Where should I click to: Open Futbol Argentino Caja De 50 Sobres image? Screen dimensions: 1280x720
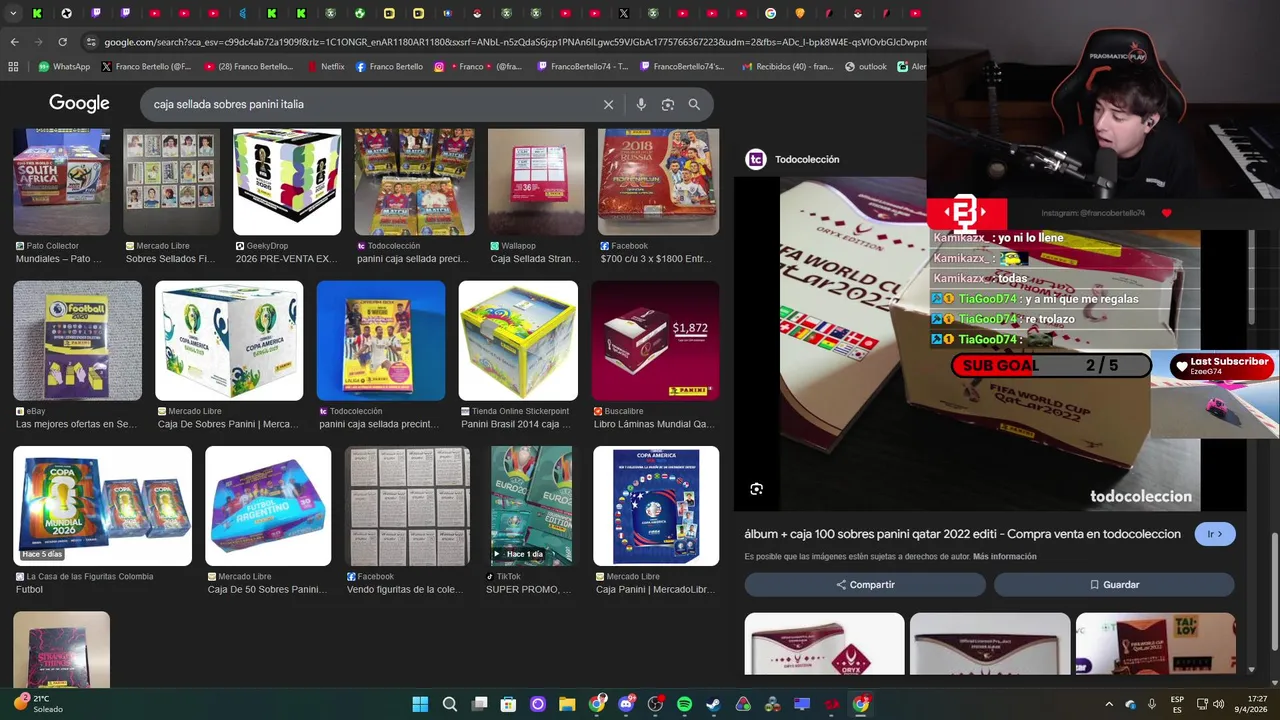pyautogui.click(x=268, y=506)
